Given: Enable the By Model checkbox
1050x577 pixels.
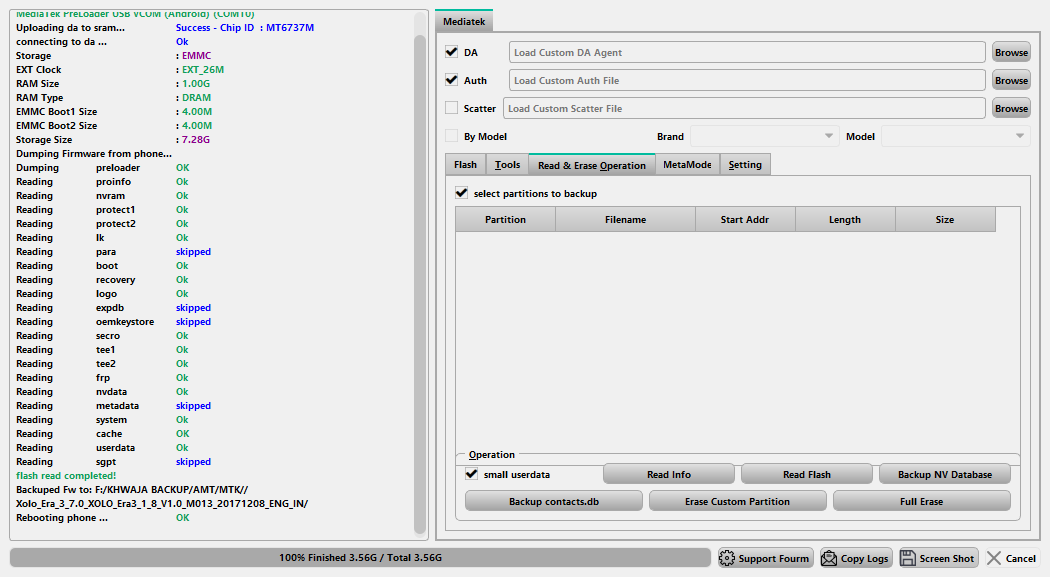Looking at the screenshot, I should pos(451,136).
